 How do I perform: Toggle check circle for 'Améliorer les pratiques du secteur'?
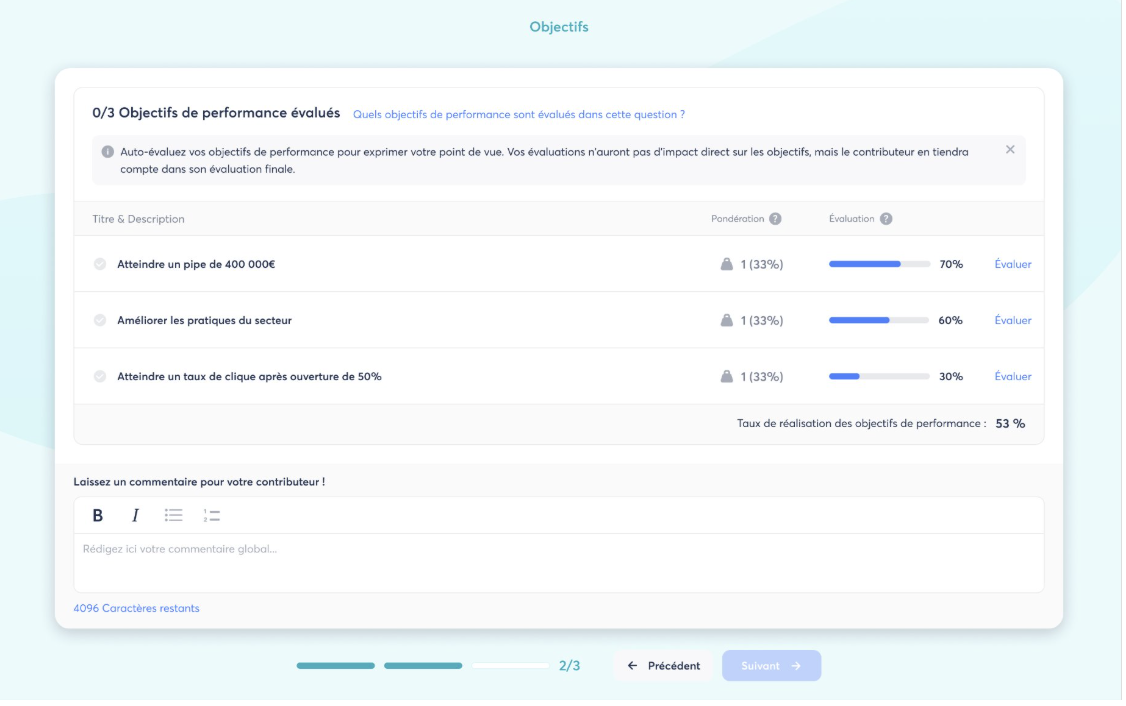[x=100, y=321]
